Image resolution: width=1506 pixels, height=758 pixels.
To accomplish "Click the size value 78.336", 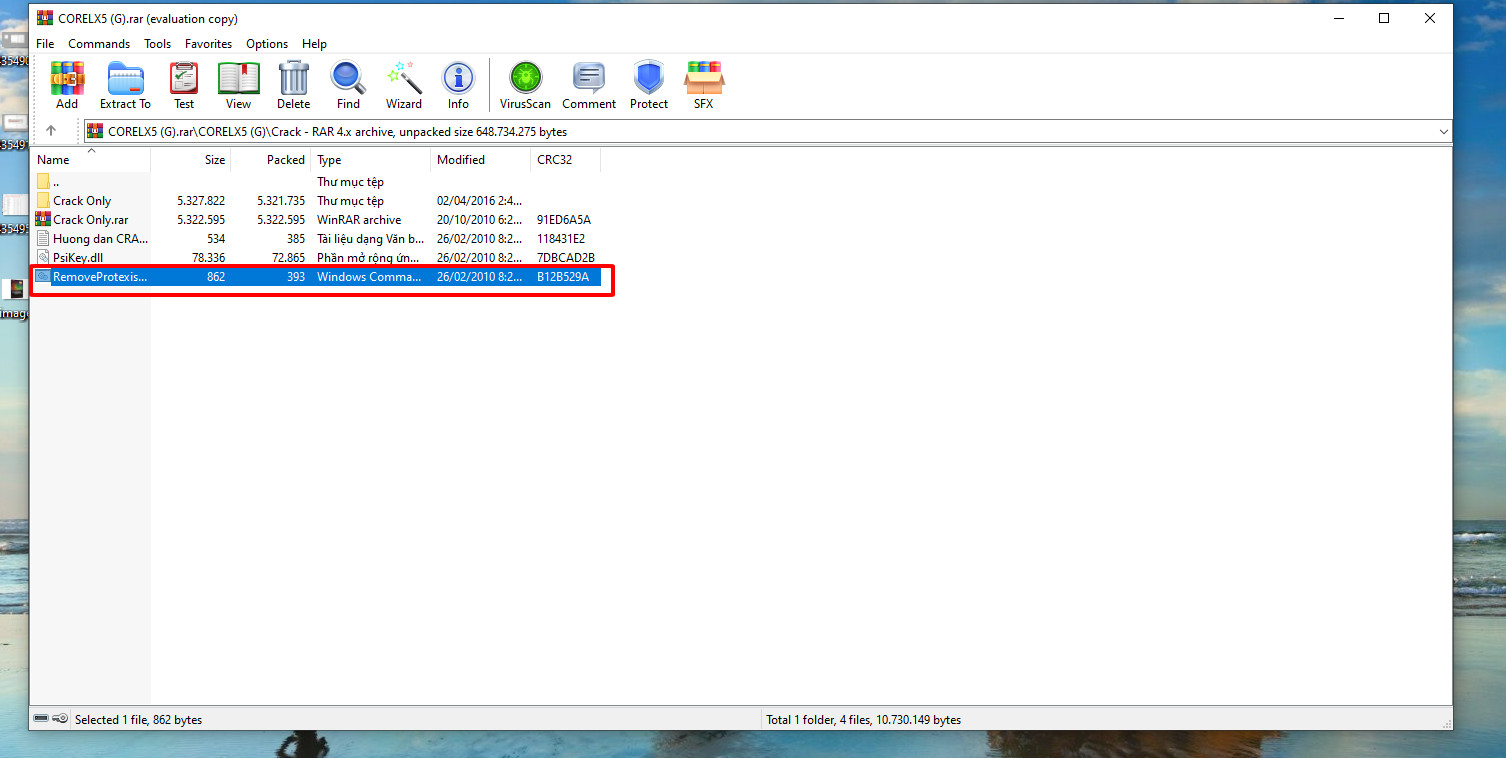I will point(208,258).
